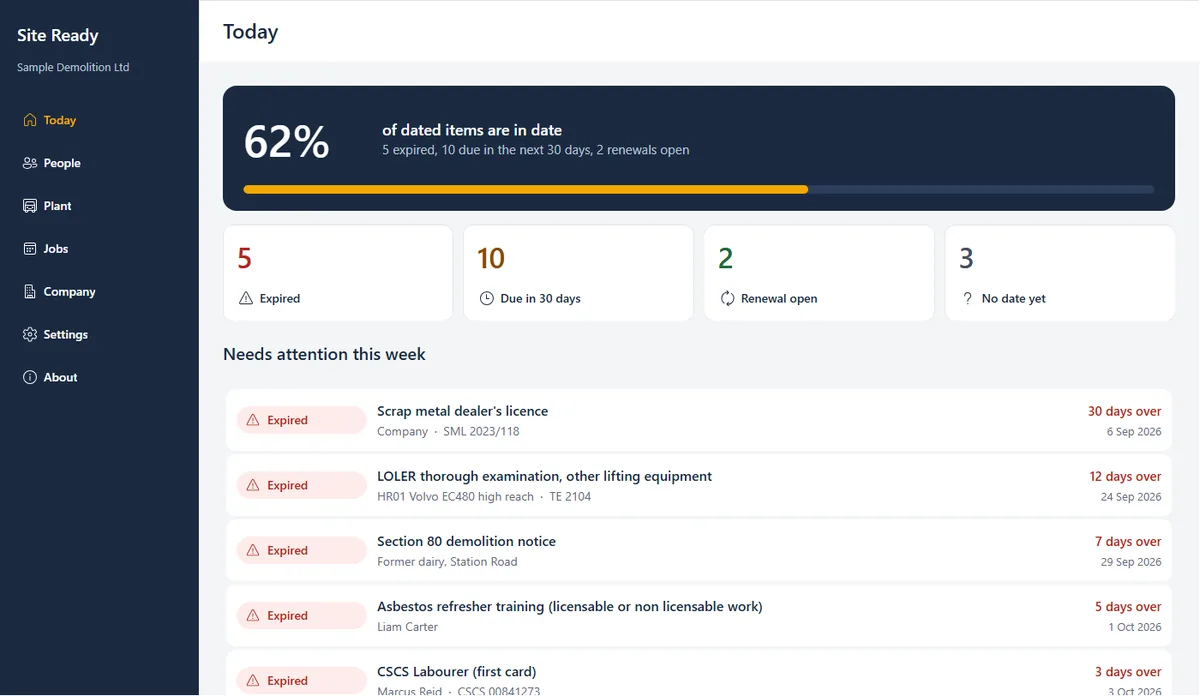Click the "Former dairy, Station Road" subtitle
The image size is (1200, 696).
point(447,562)
